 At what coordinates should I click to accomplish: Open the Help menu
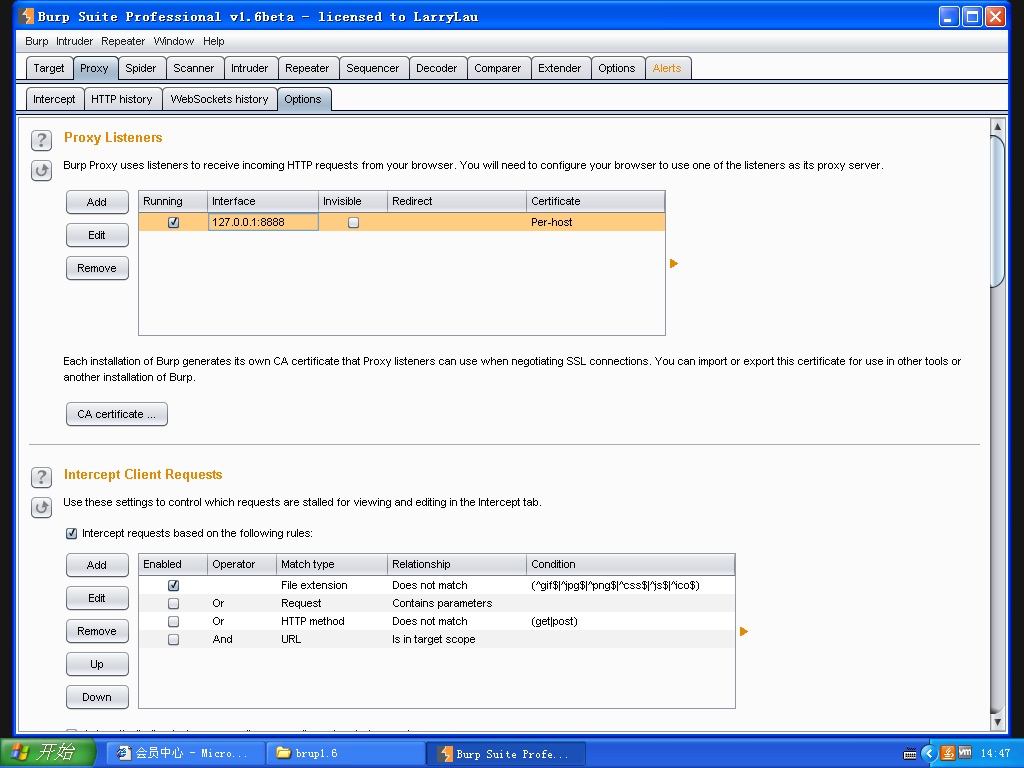coord(214,41)
